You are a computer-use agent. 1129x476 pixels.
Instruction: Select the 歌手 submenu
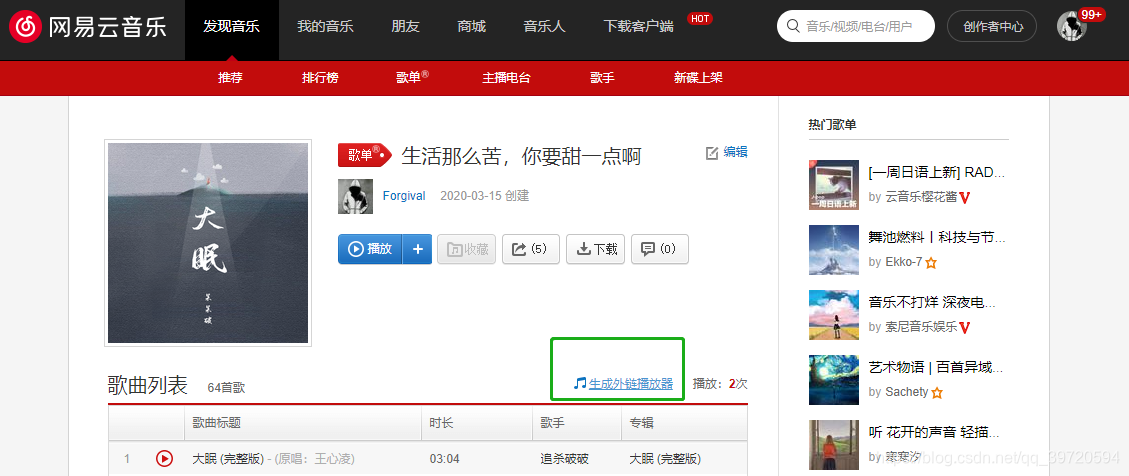[x=602, y=78]
